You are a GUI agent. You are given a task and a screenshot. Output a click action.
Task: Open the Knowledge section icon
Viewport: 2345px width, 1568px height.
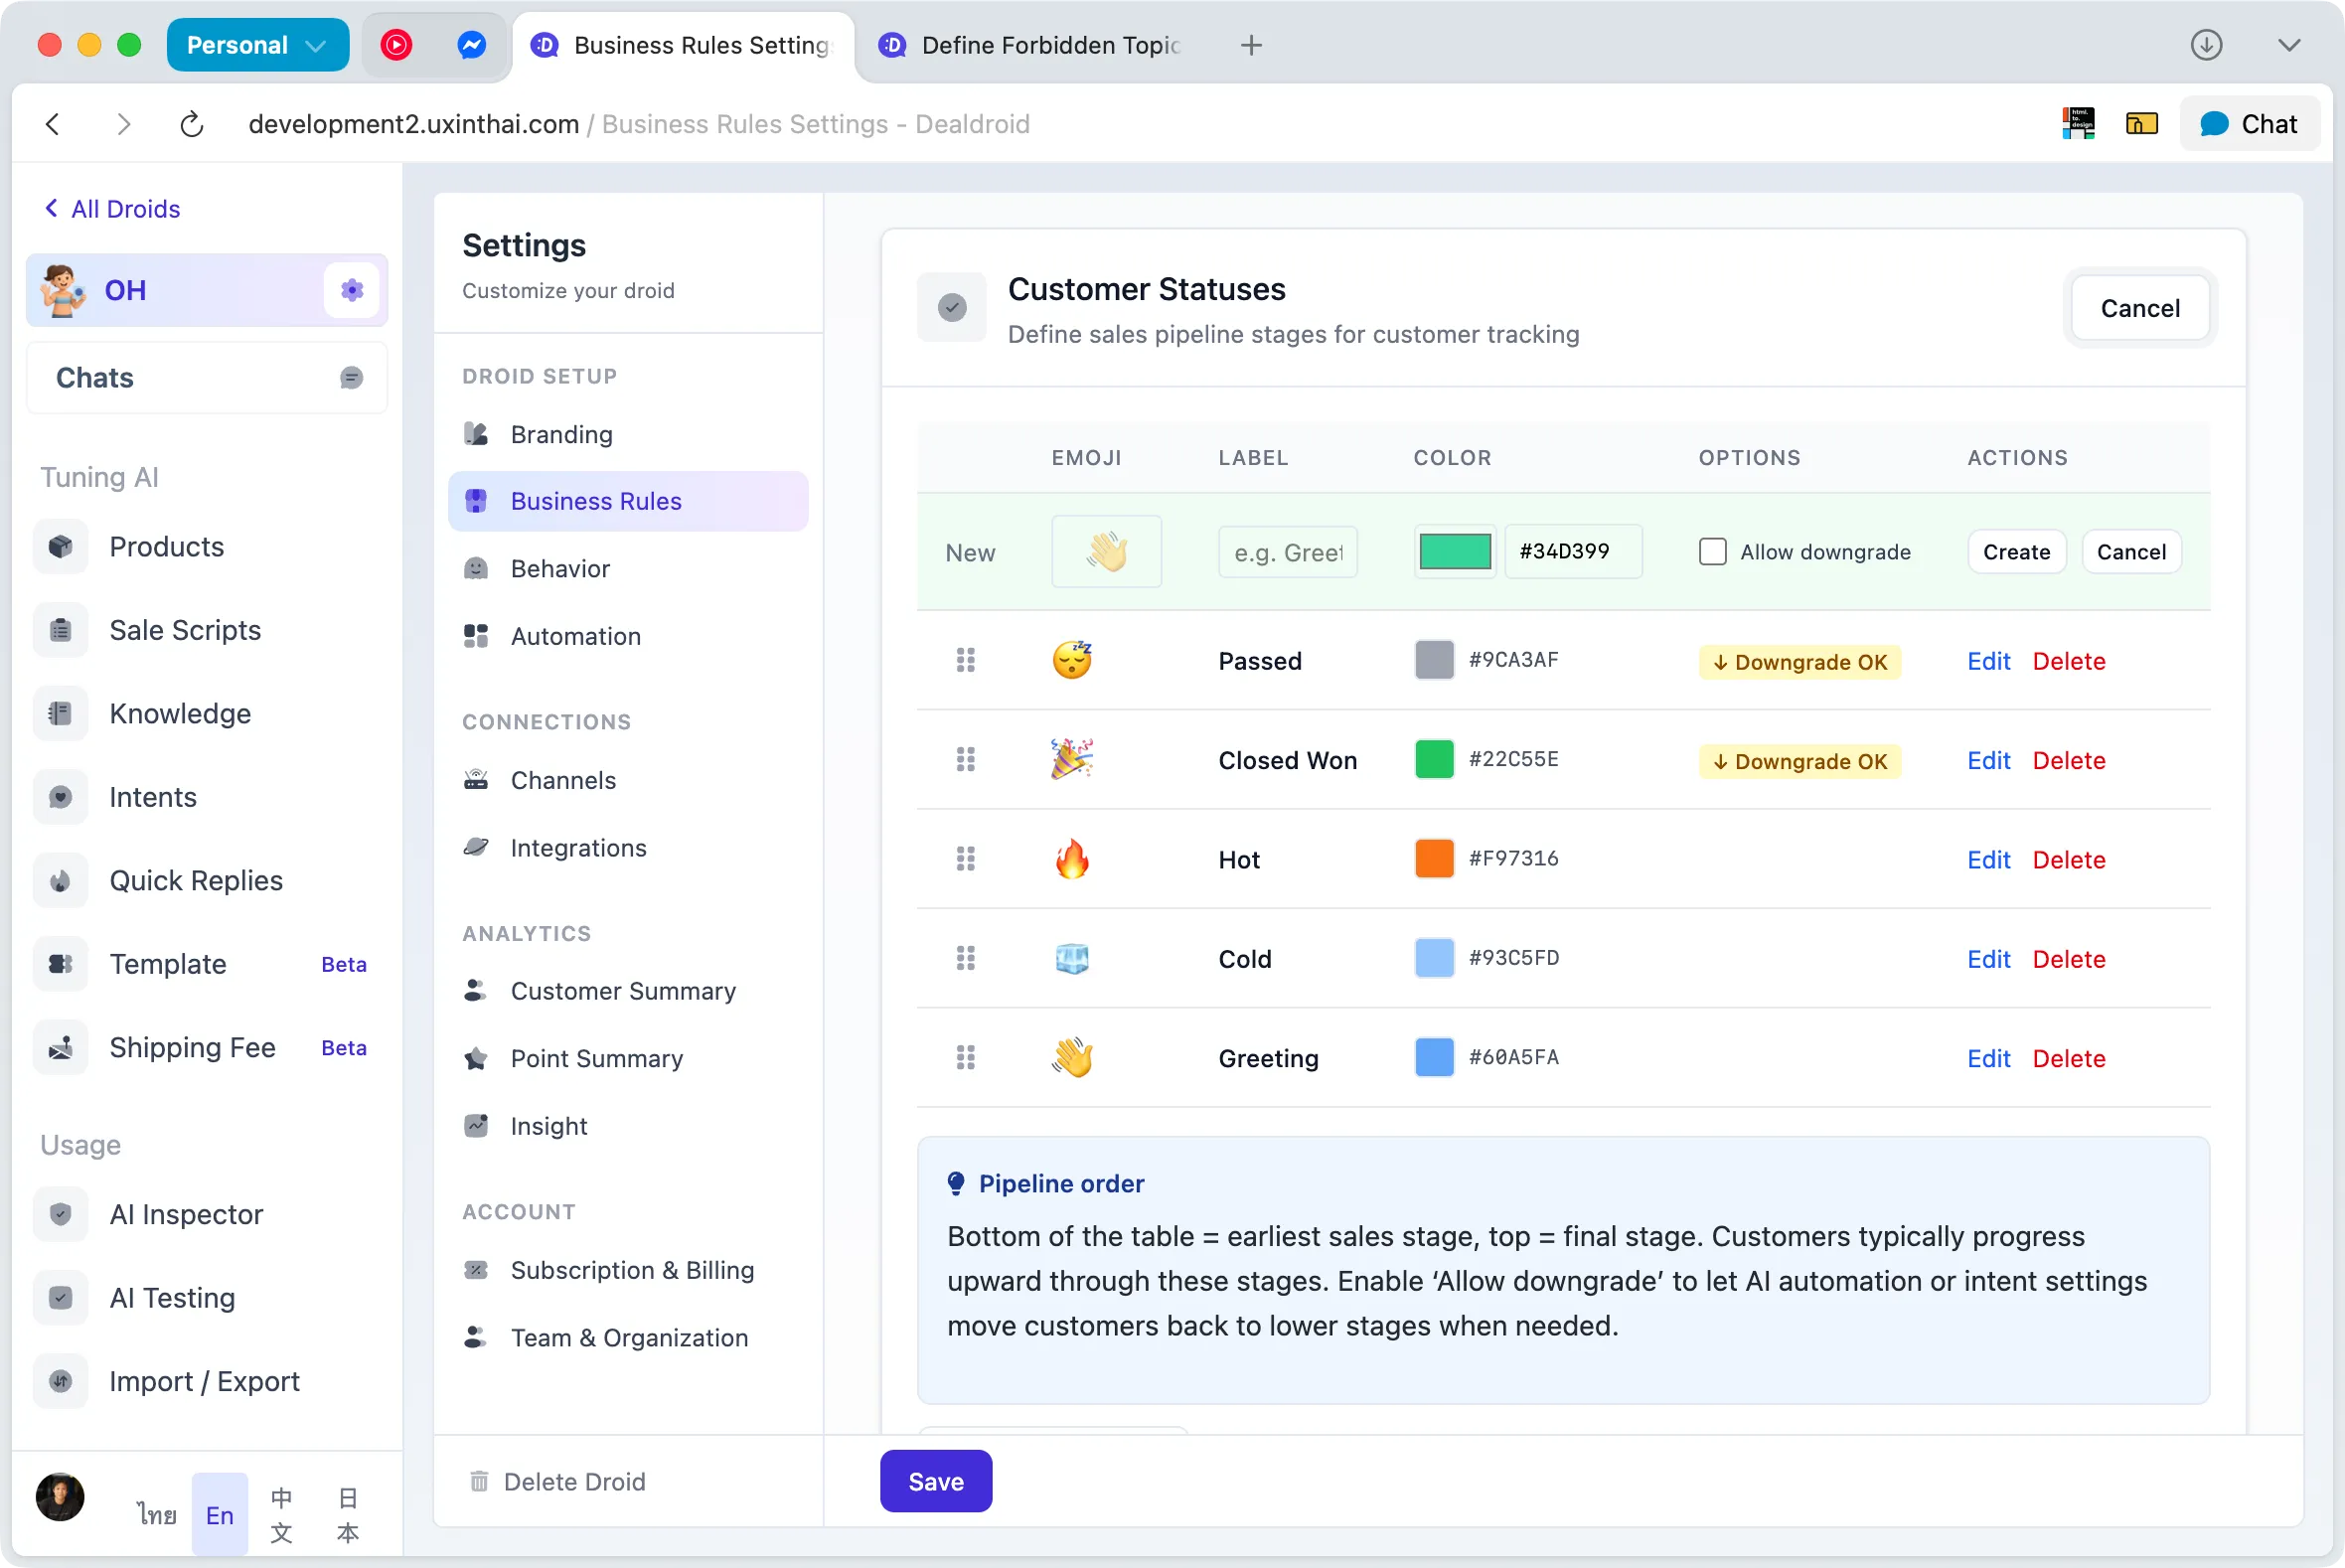point(60,713)
